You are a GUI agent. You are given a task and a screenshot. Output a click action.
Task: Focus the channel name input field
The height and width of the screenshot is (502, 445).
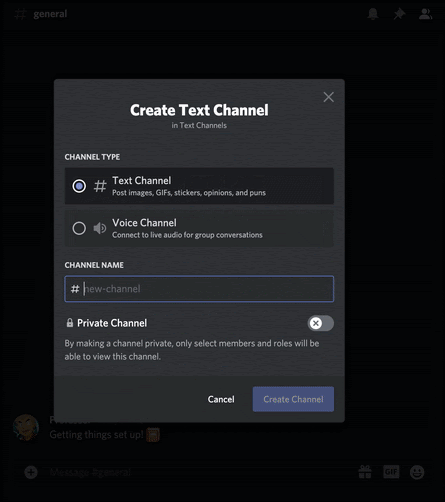tap(199, 289)
